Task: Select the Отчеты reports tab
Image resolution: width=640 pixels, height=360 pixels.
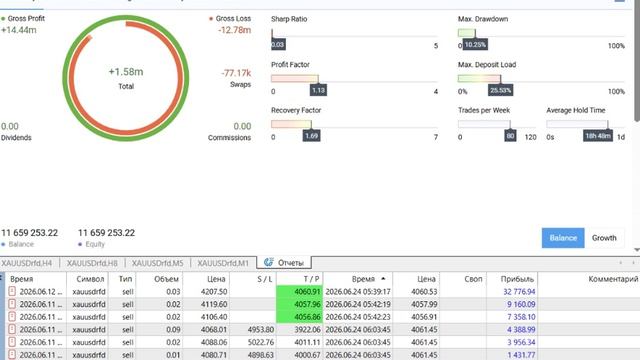Action: click(284, 263)
